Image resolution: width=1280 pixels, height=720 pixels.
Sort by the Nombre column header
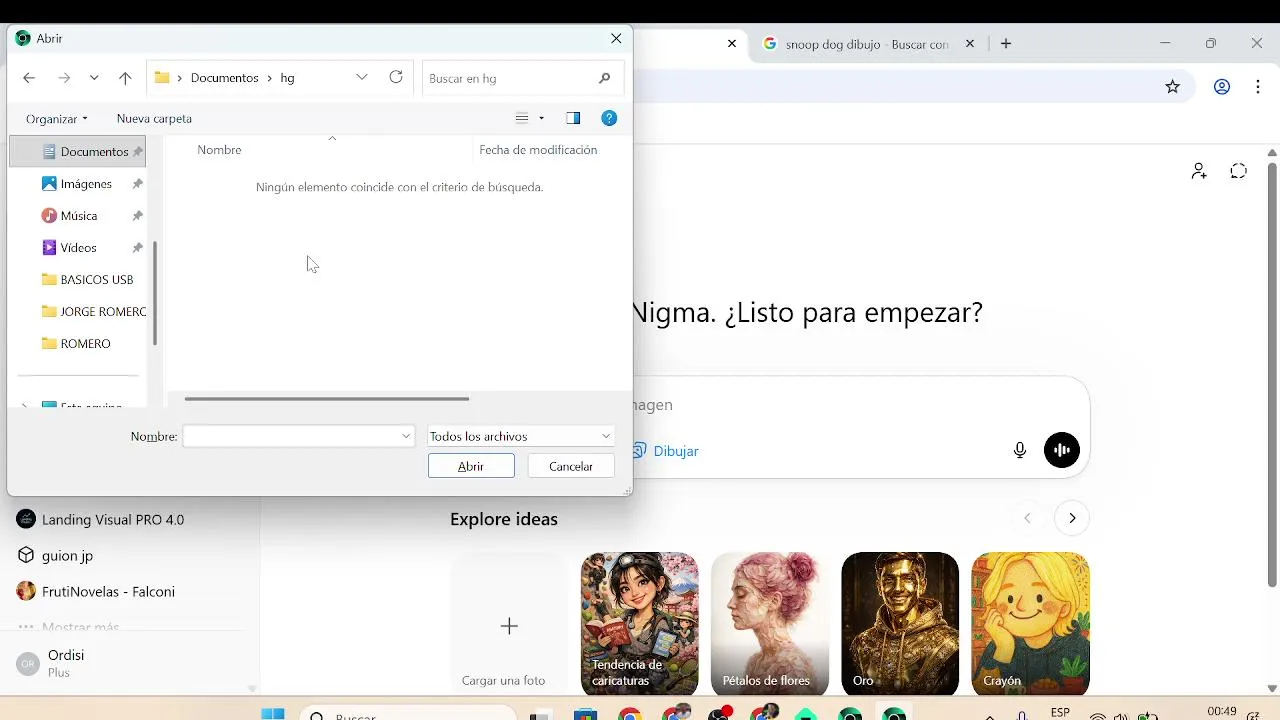point(219,150)
